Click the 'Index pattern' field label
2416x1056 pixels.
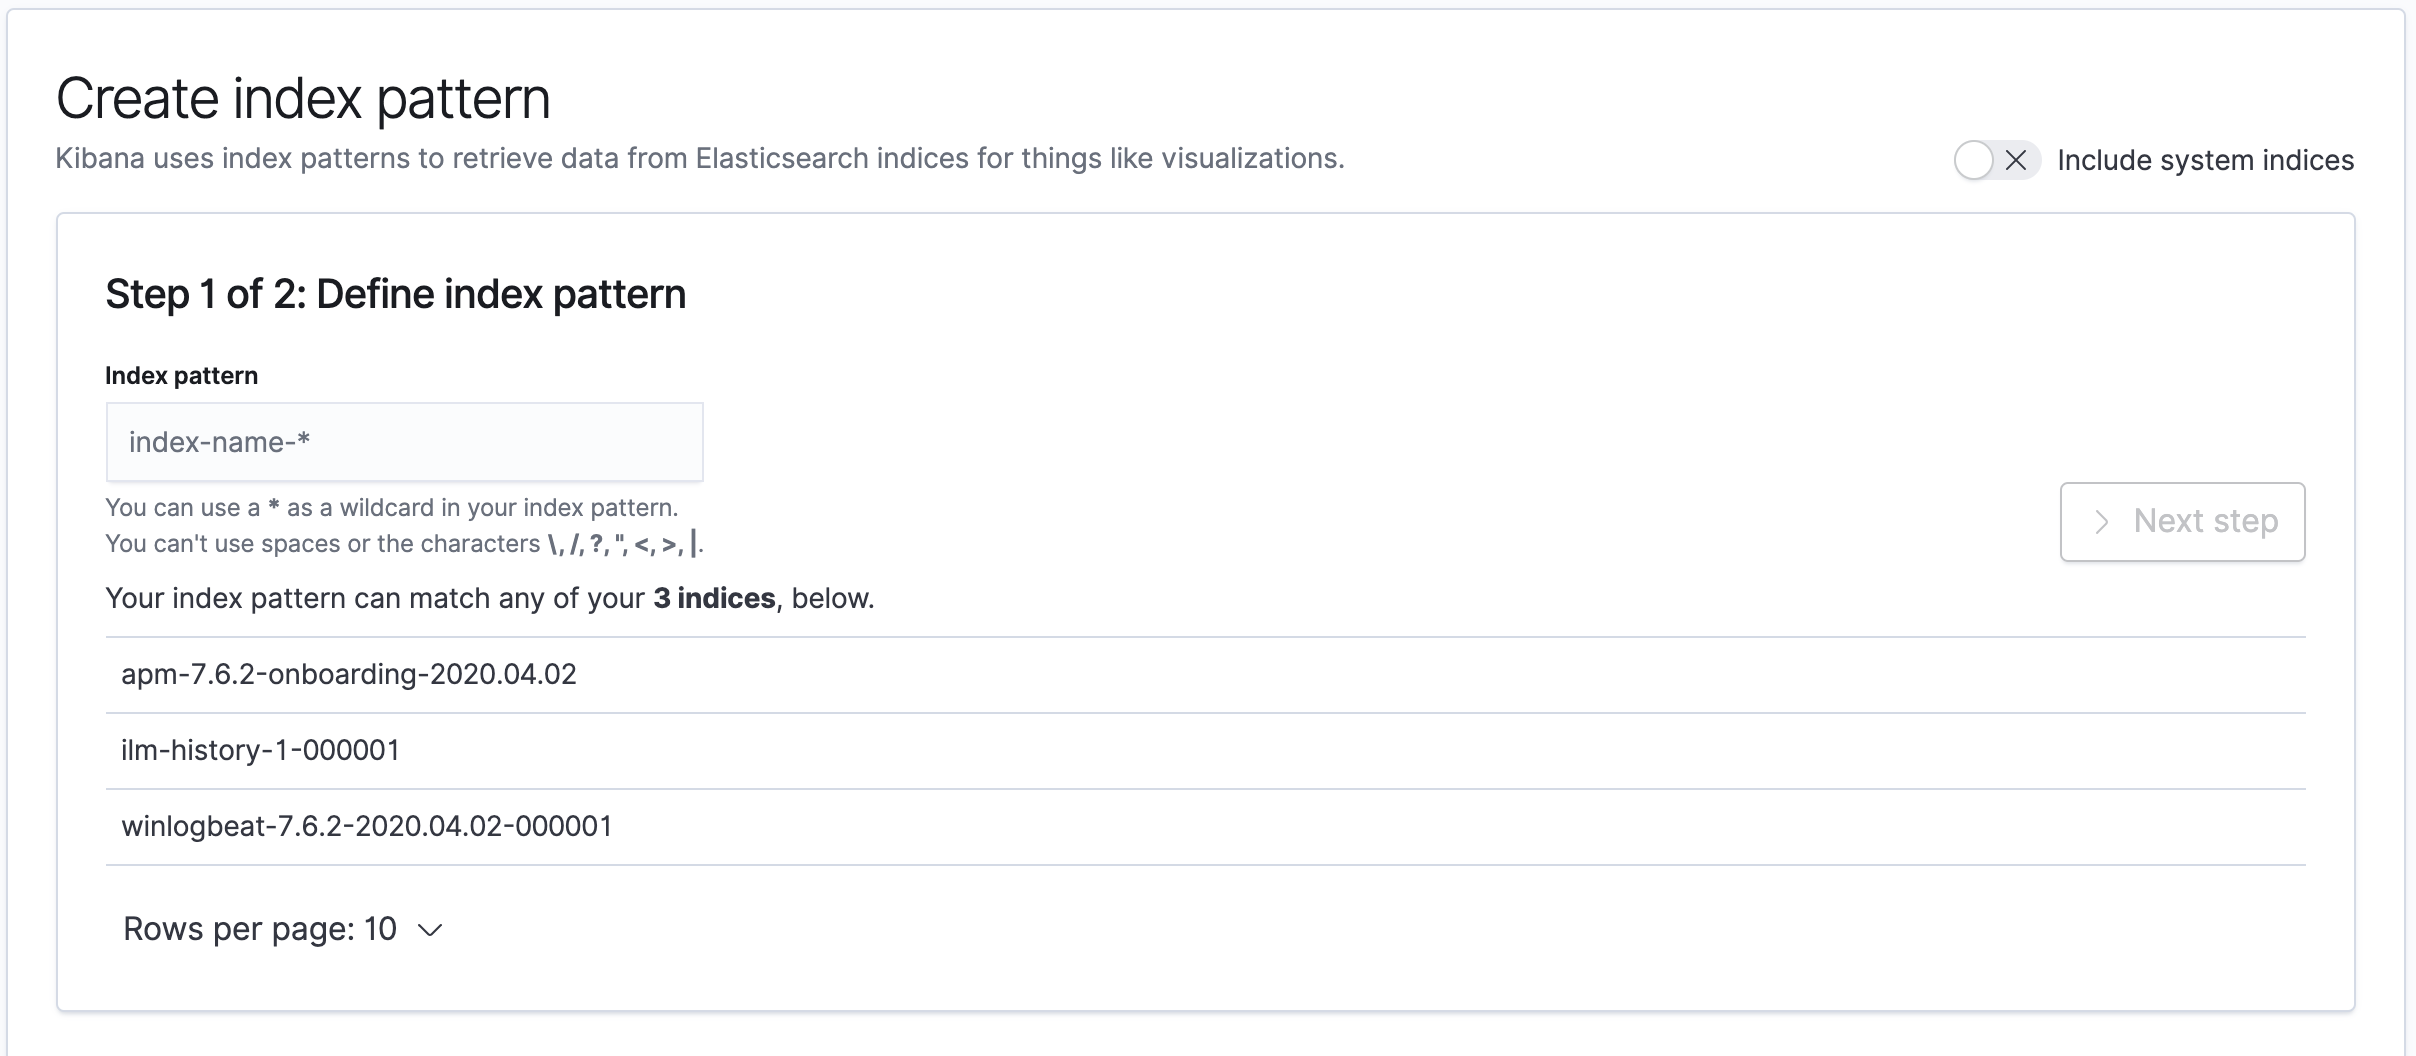181,376
